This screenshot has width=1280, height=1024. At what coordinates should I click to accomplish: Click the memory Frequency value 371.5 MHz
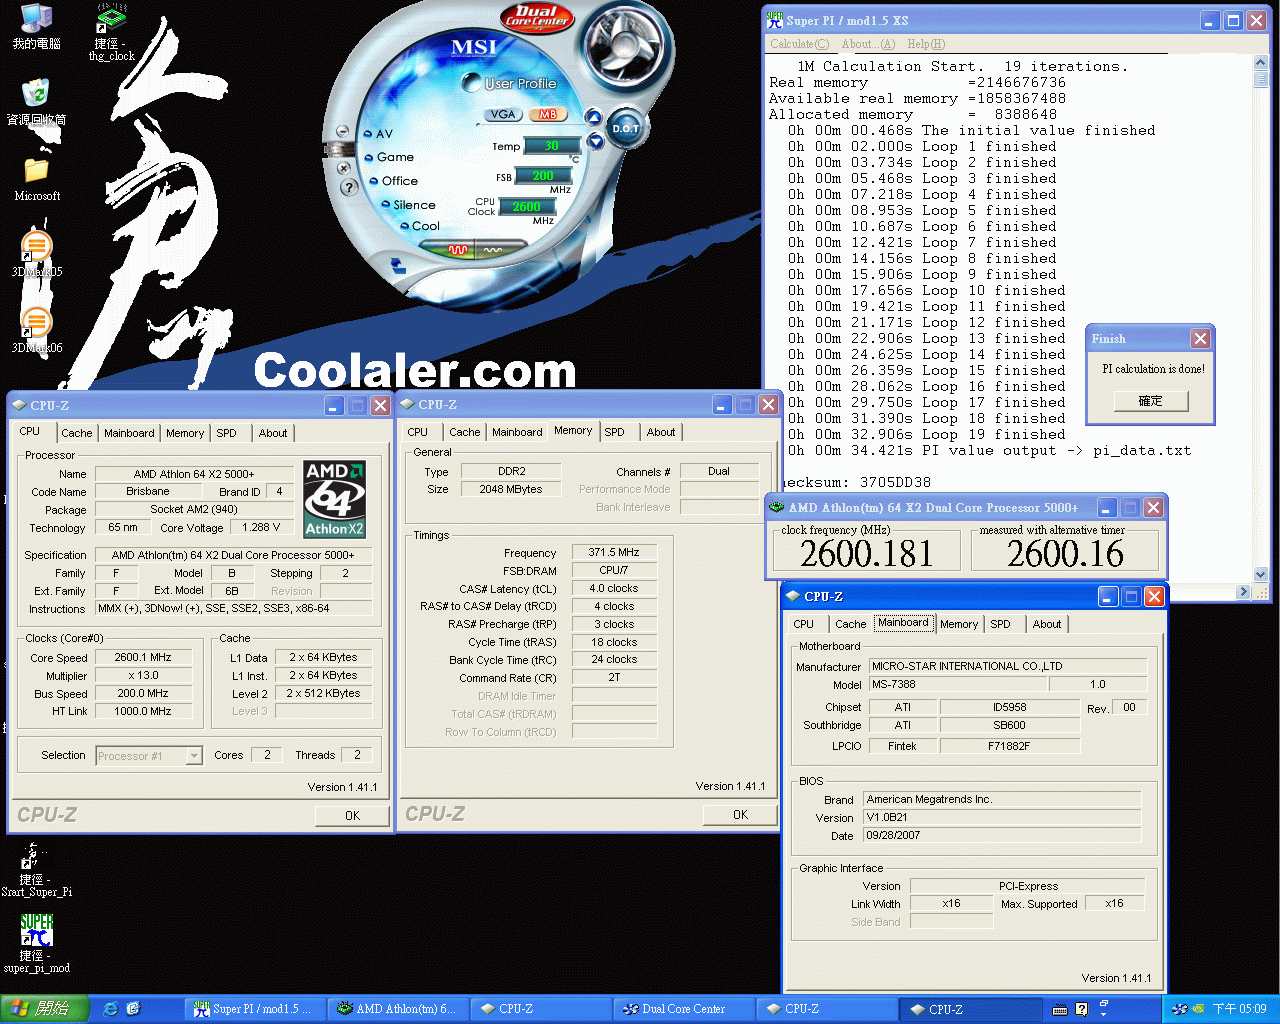[x=614, y=552]
